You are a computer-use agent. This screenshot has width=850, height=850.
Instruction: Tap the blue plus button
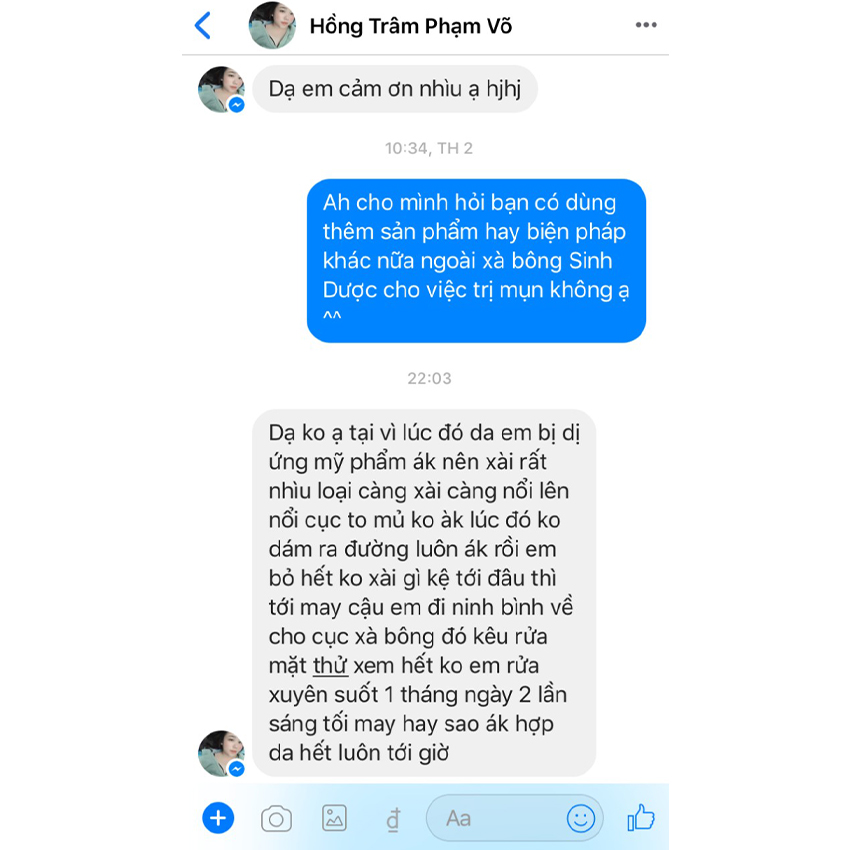218,817
